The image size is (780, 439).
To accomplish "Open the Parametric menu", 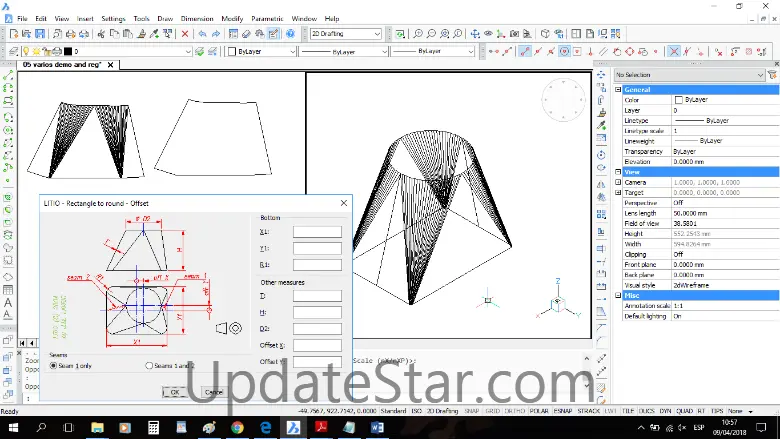I will (267, 18).
